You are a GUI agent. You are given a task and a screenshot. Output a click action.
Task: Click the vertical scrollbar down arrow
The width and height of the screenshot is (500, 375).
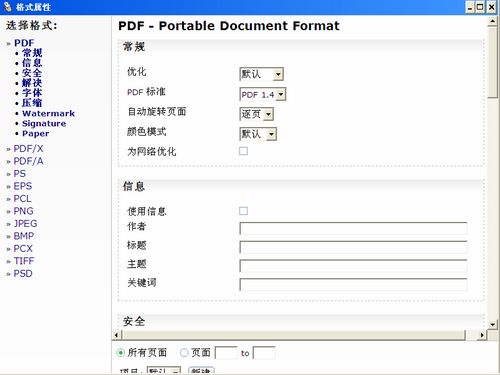click(493, 324)
